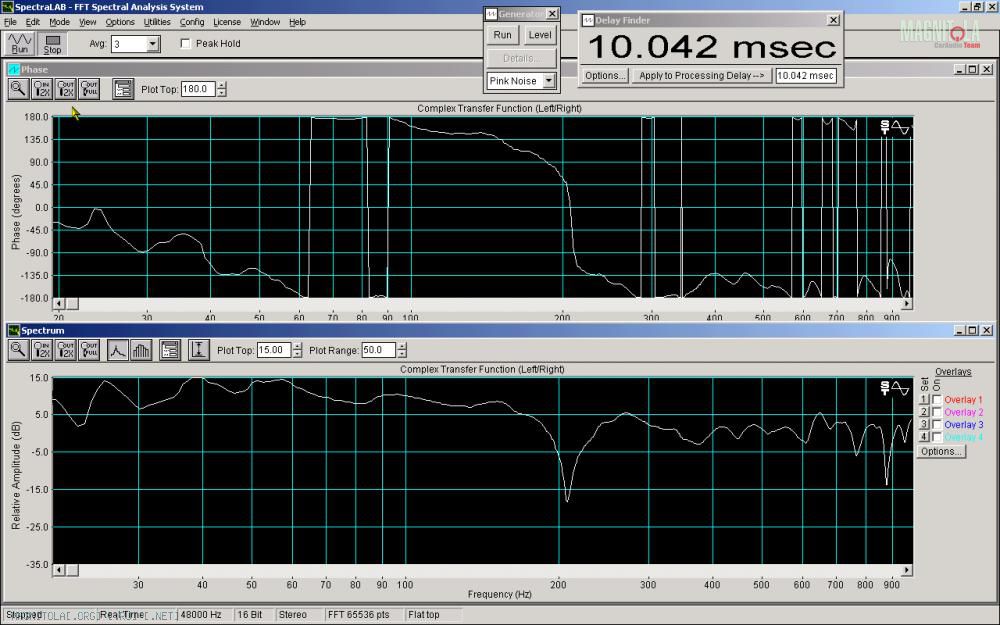Click the Spectrum plot scrollbar right arrow
The width and height of the screenshot is (1000, 625).
tap(907, 570)
